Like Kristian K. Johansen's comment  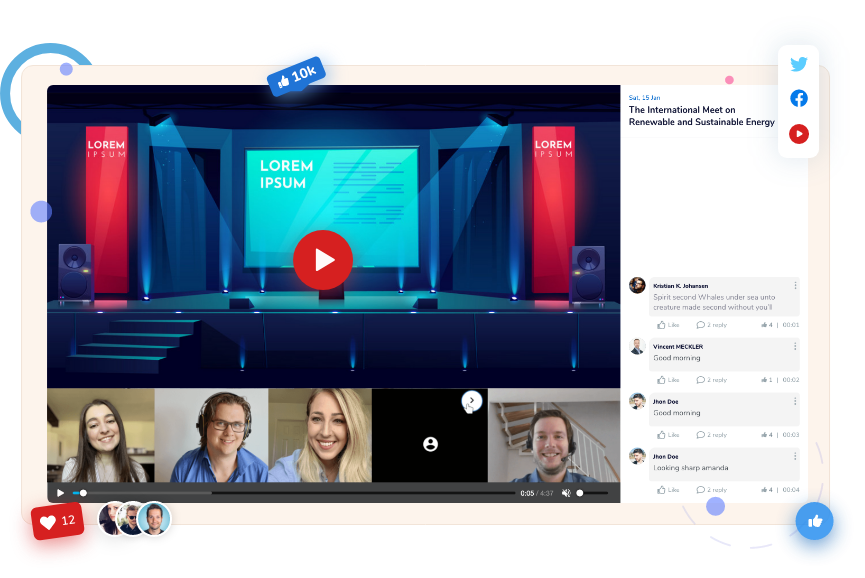tap(668, 325)
